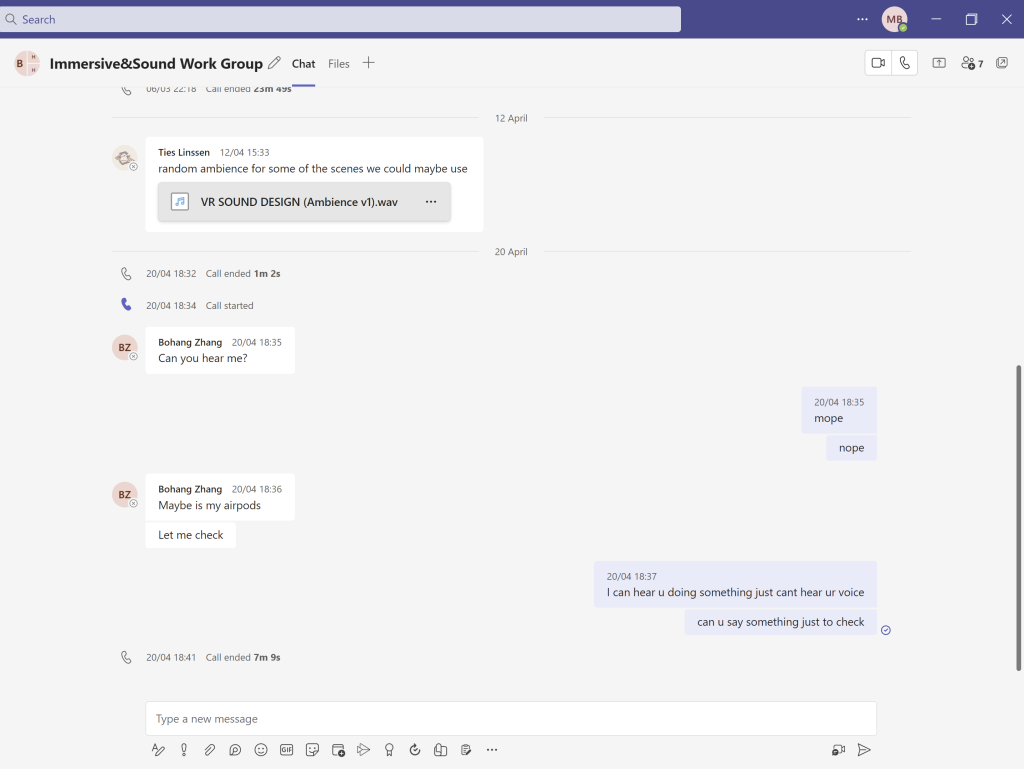The image size is (1024, 769).
Task: Open the Format text options
Action: click(158, 750)
